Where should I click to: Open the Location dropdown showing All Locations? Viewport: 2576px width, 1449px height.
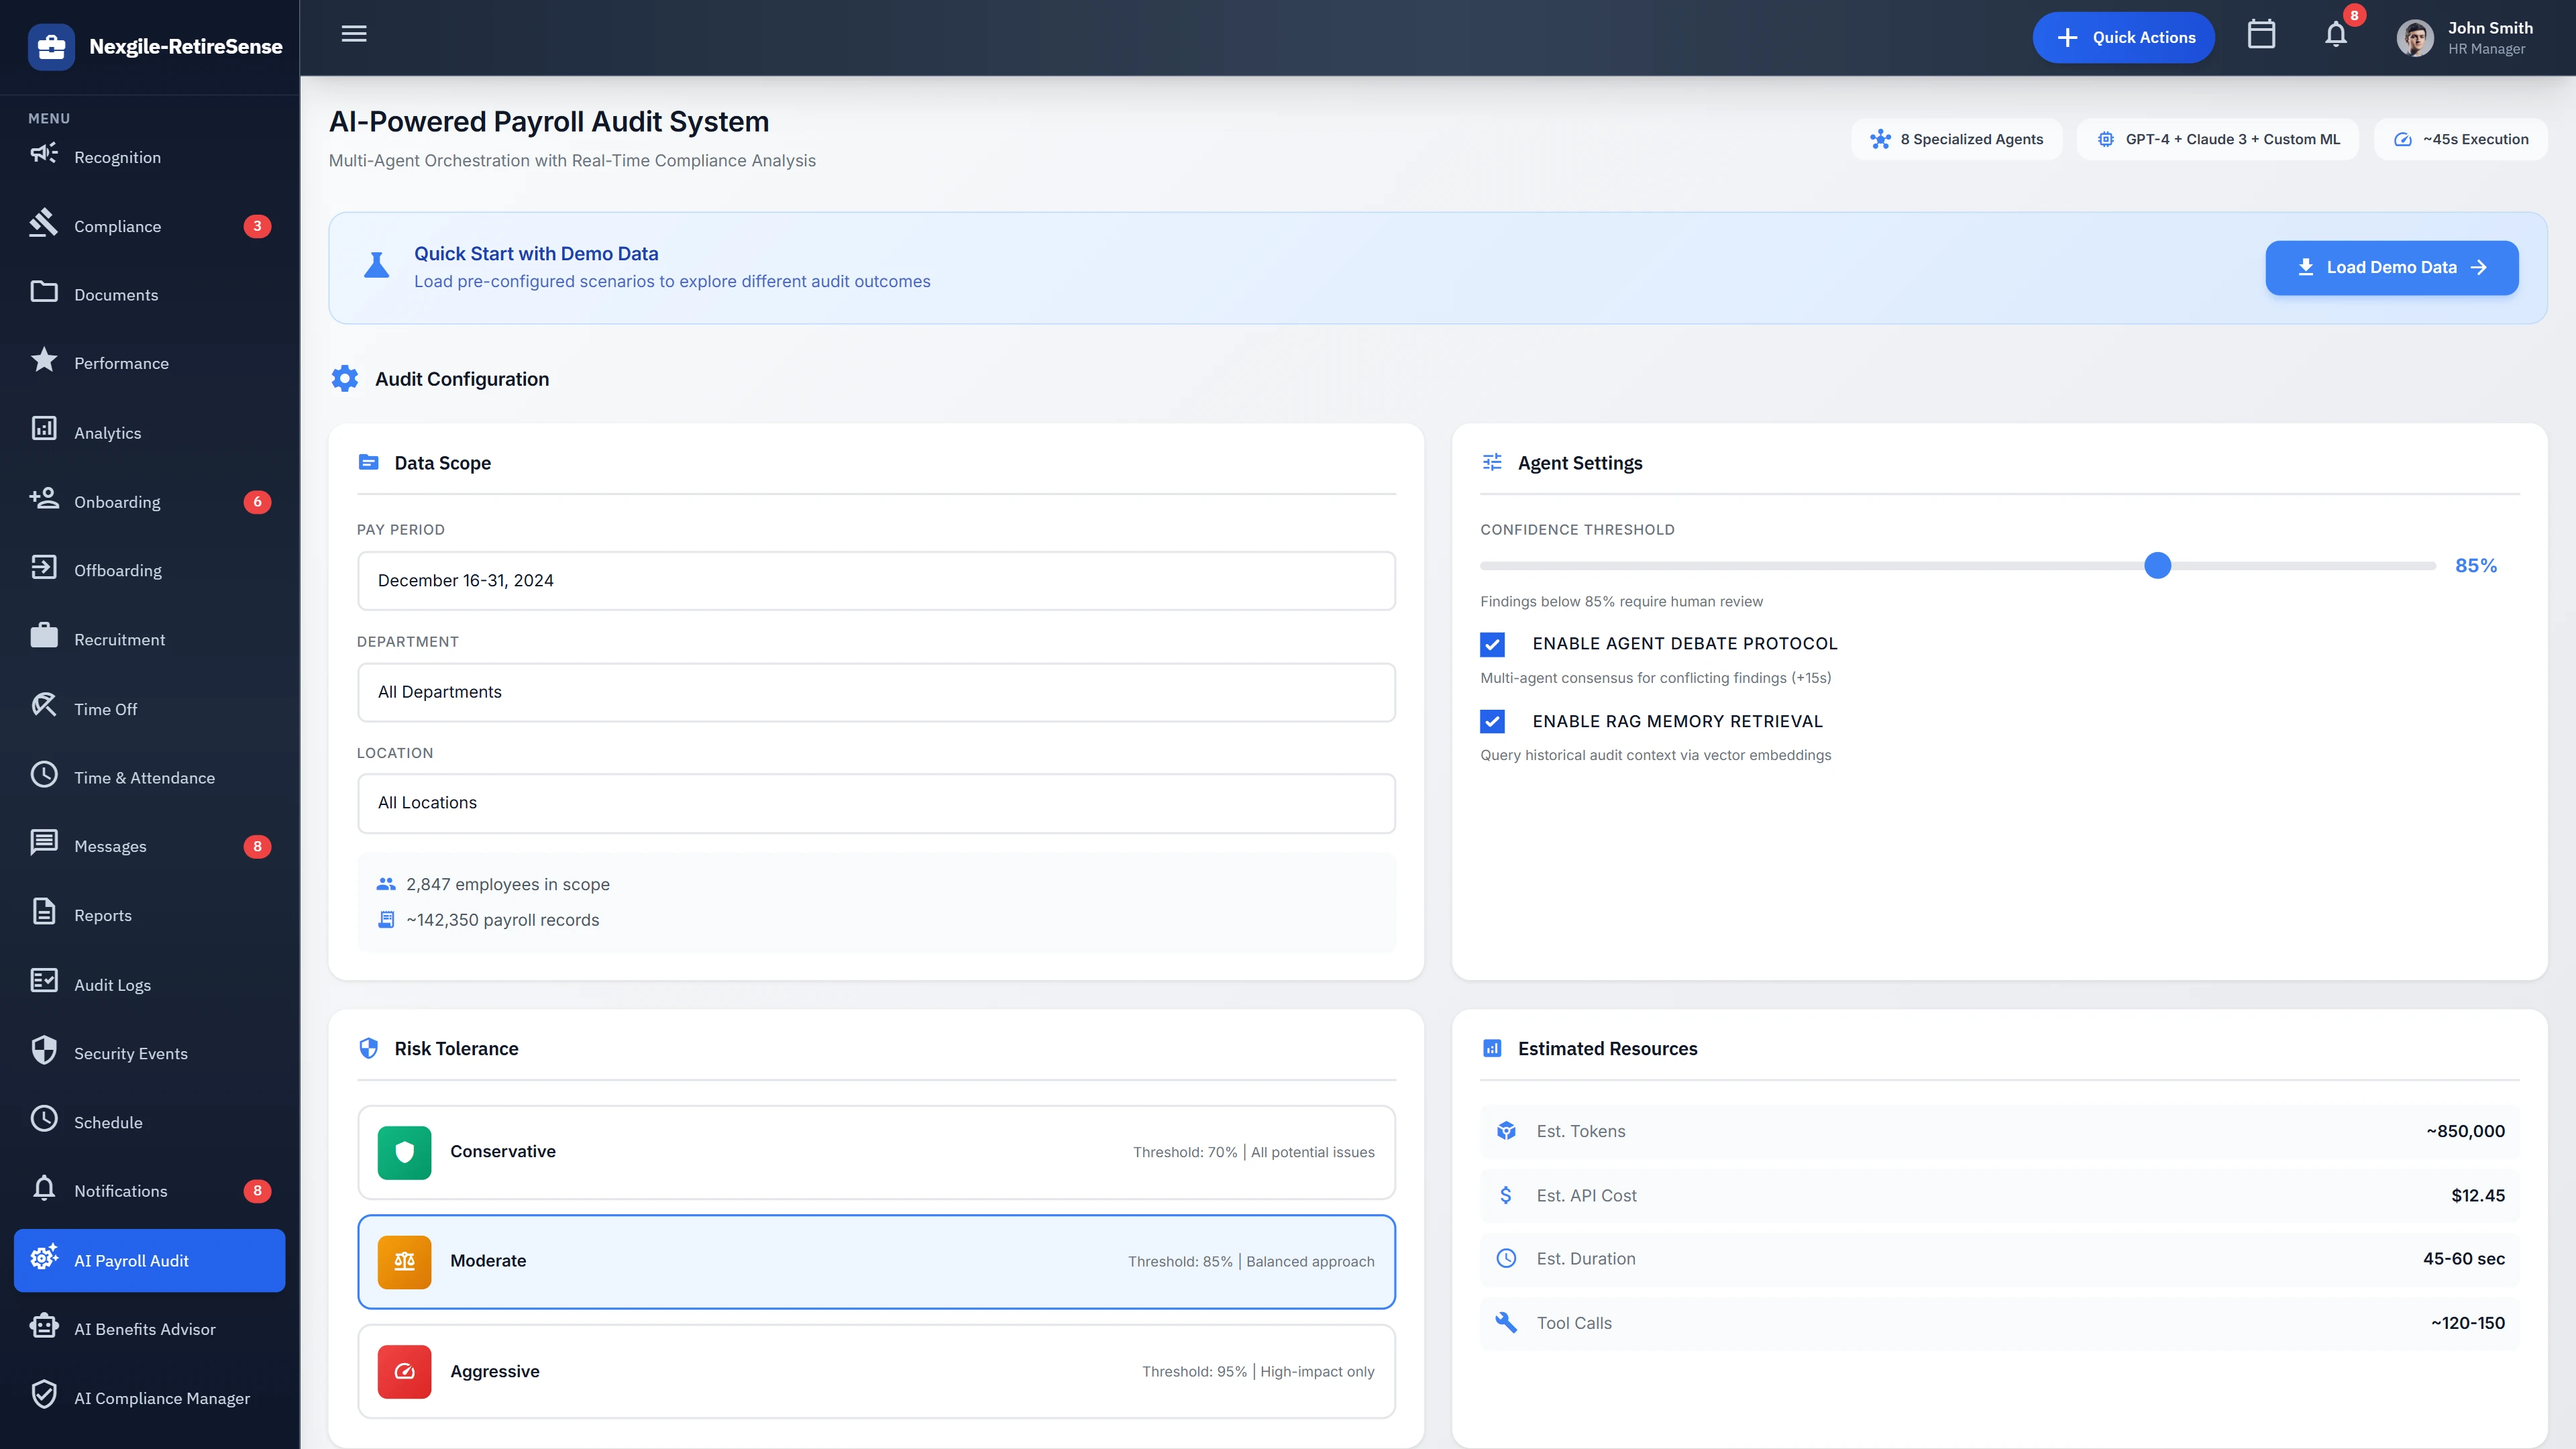[876, 802]
